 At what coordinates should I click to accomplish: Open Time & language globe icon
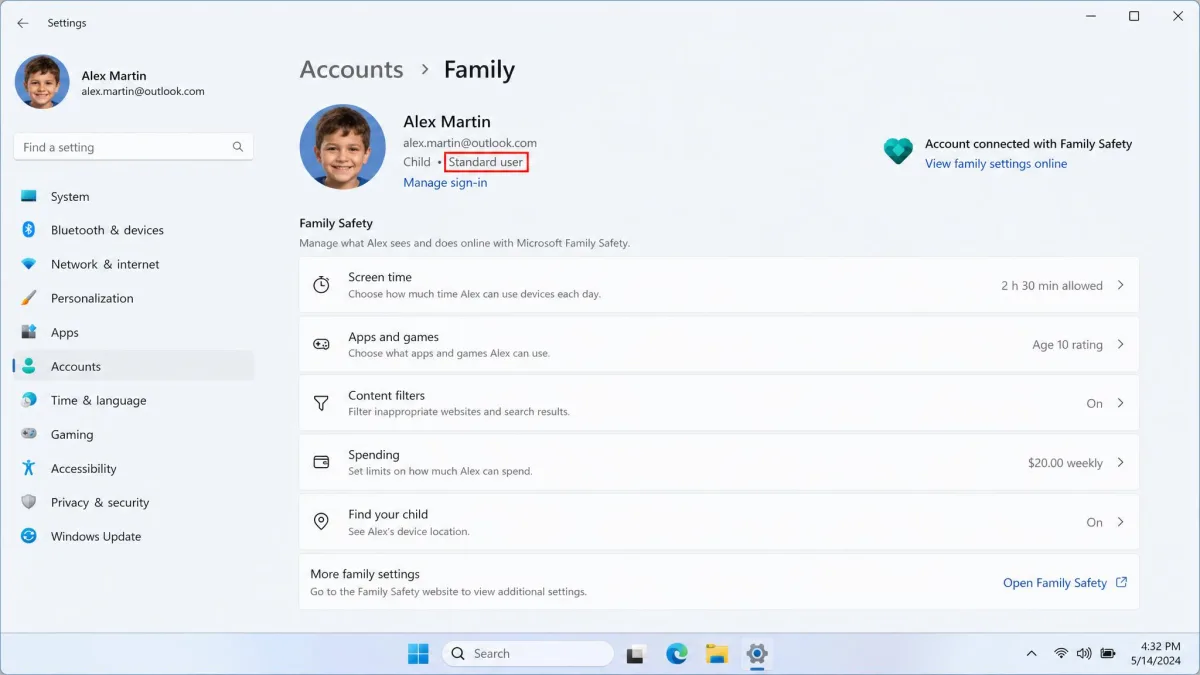[x=29, y=400]
